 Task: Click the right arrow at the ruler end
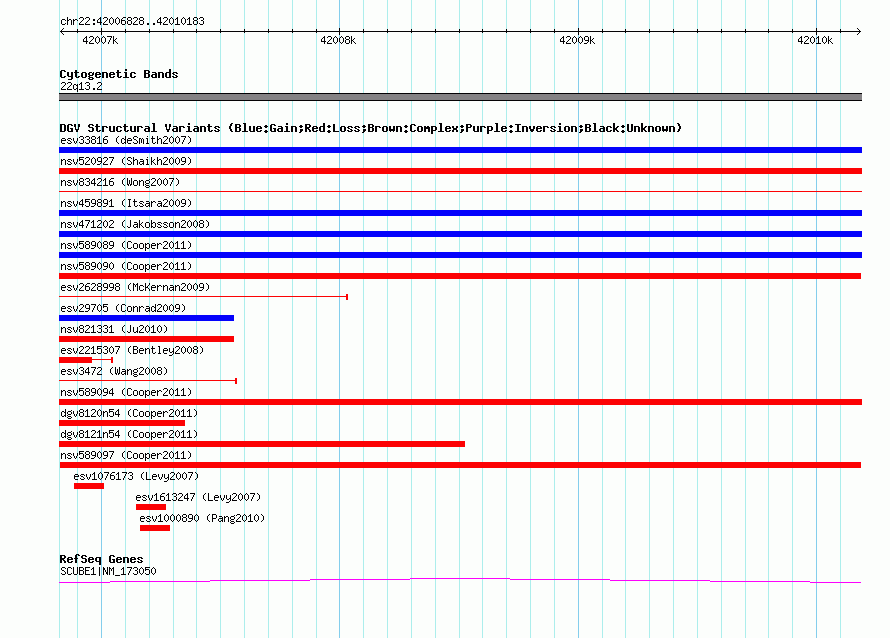(858, 31)
